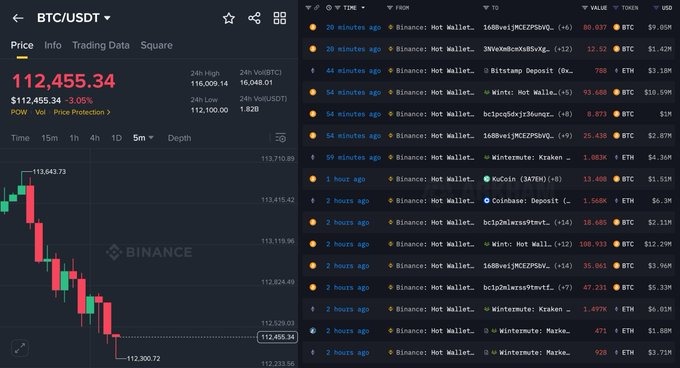
Task: Open the chart indicator settings icon
Action: [x=281, y=138]
